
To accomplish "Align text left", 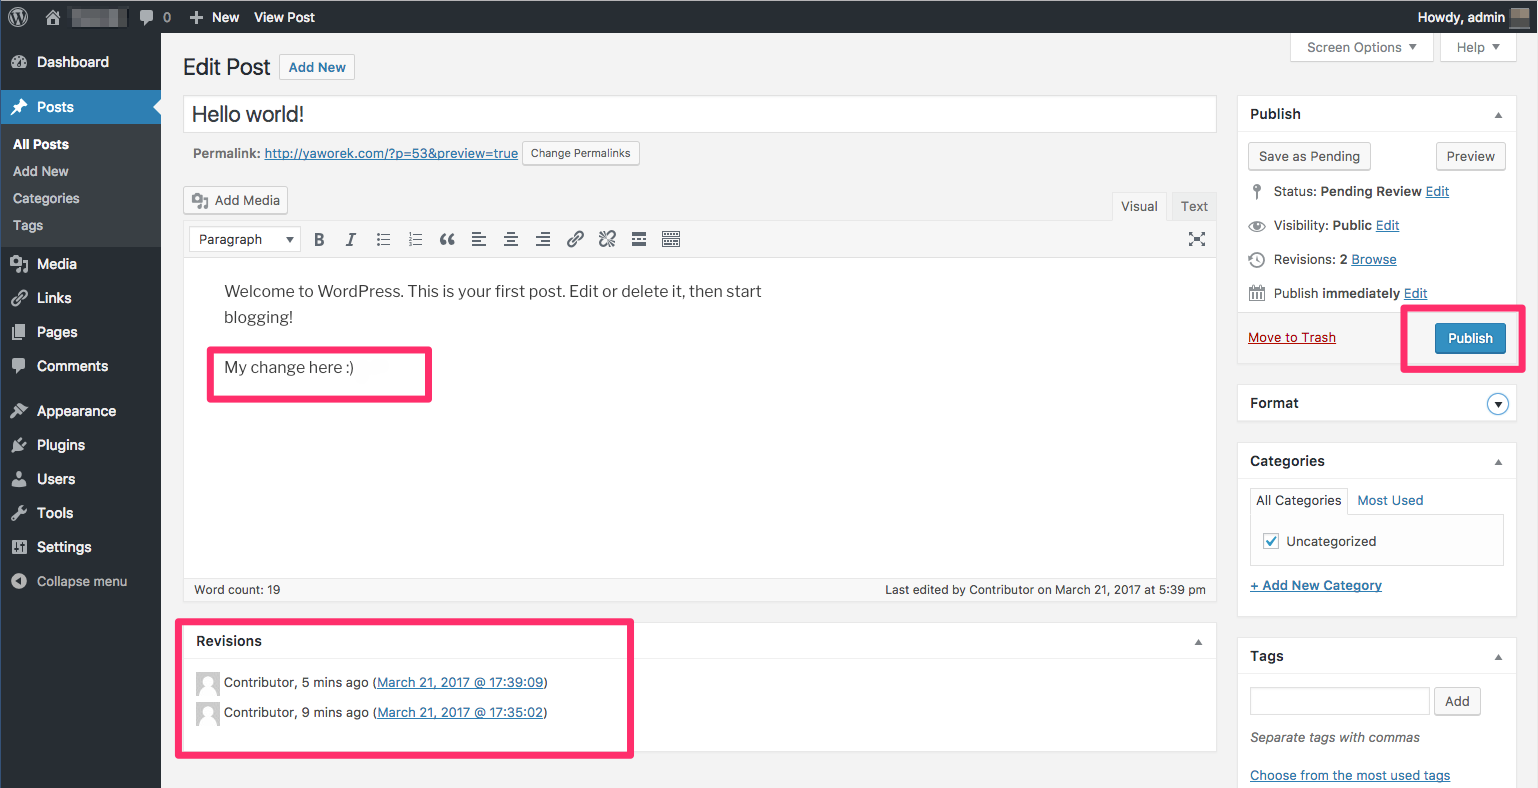I will [x=479, y=239].
